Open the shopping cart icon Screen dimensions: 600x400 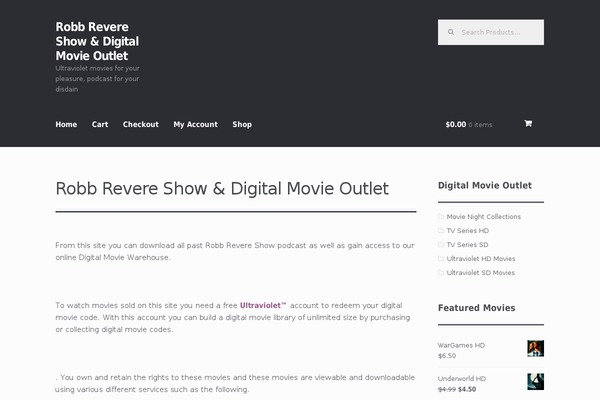pyautogui.click(x=528, y=123)
